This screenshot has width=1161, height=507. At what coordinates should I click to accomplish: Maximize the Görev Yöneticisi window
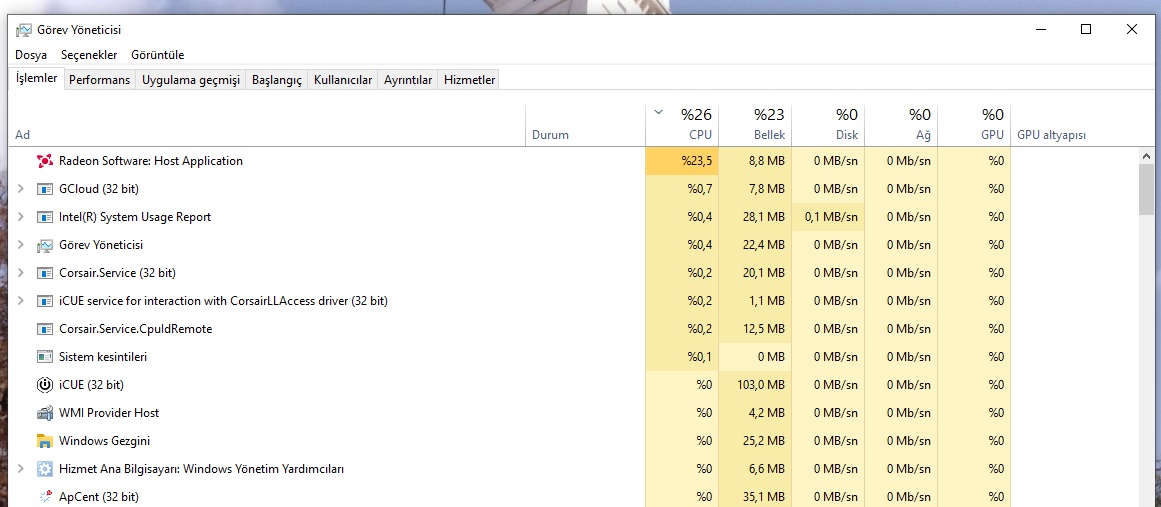[1085, 30]
